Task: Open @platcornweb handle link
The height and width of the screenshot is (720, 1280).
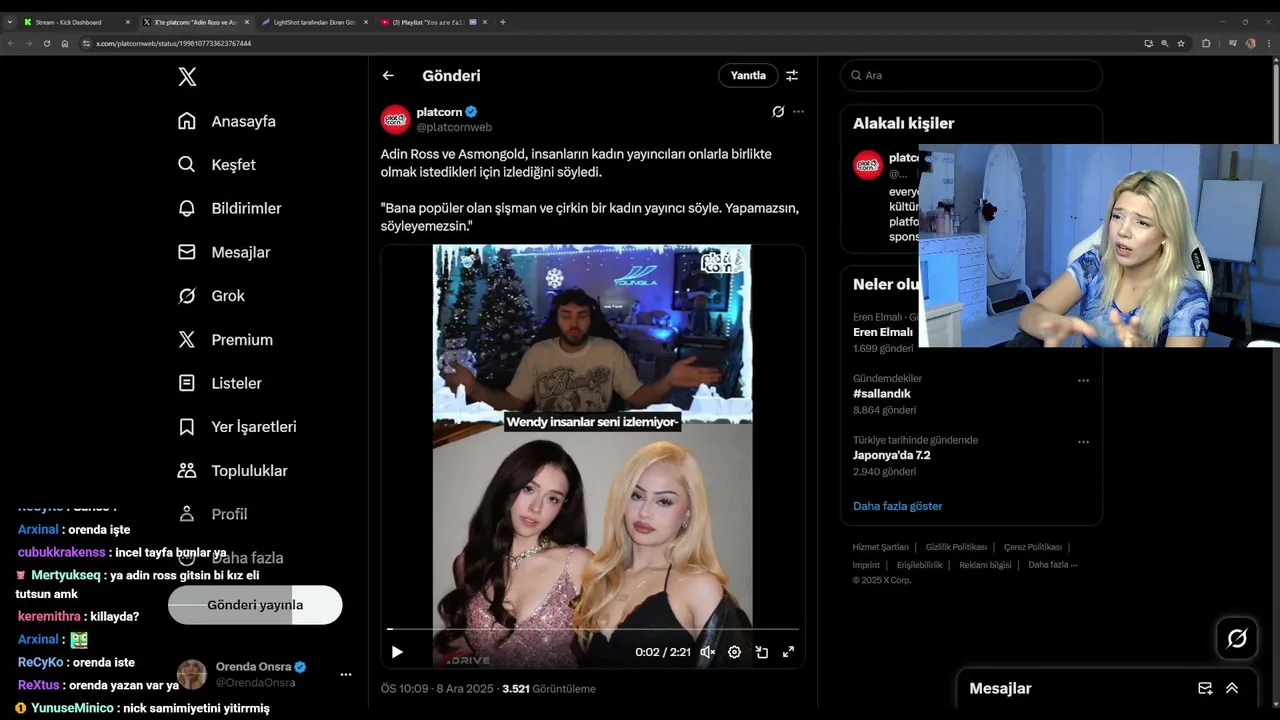Action: [454, 128]
